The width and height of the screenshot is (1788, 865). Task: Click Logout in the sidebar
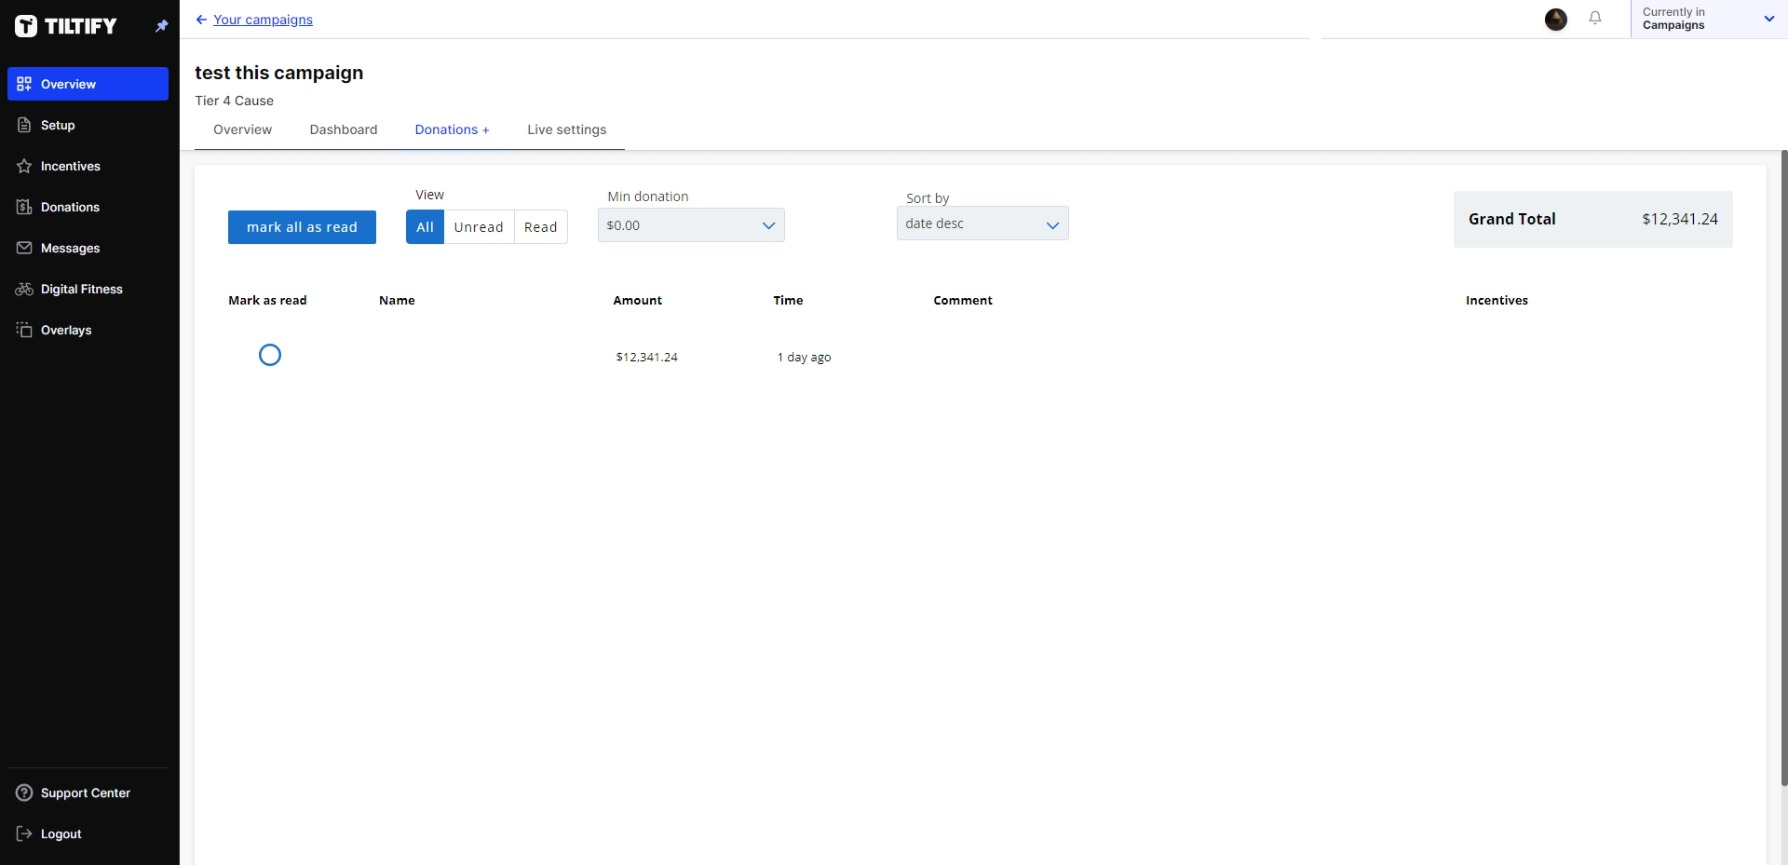[x=88, y=834]
